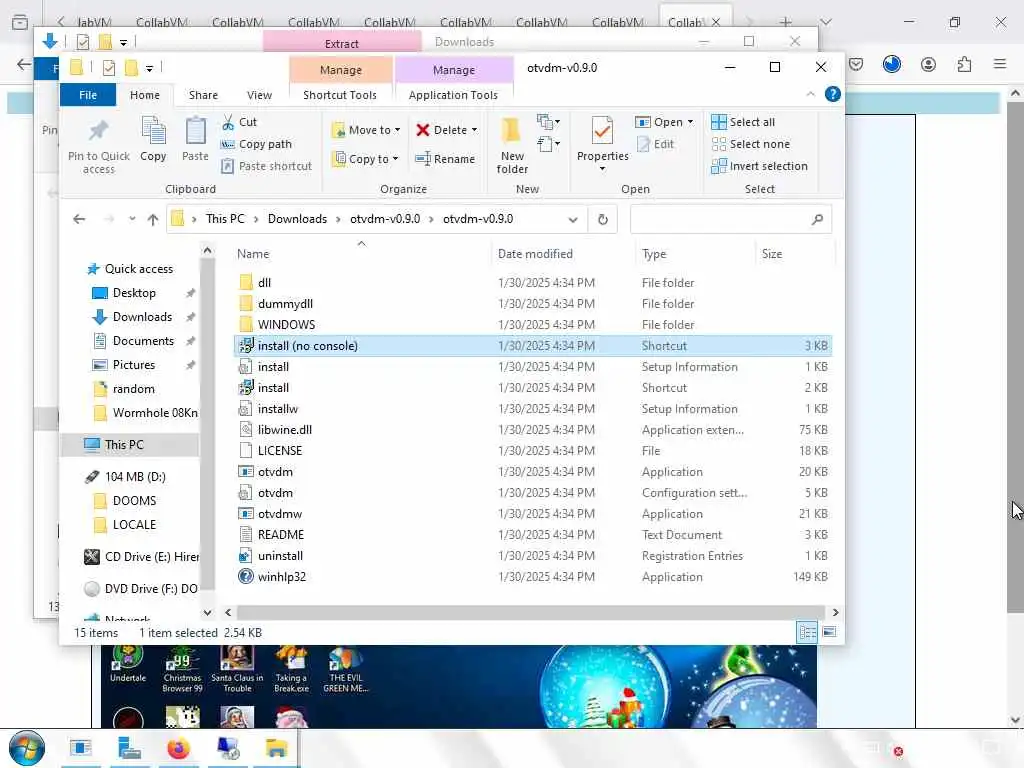Viewport: 1024px width, 768px height.
Task: Click the horizontal scrollbar track
Action: (x=531, y=613)
